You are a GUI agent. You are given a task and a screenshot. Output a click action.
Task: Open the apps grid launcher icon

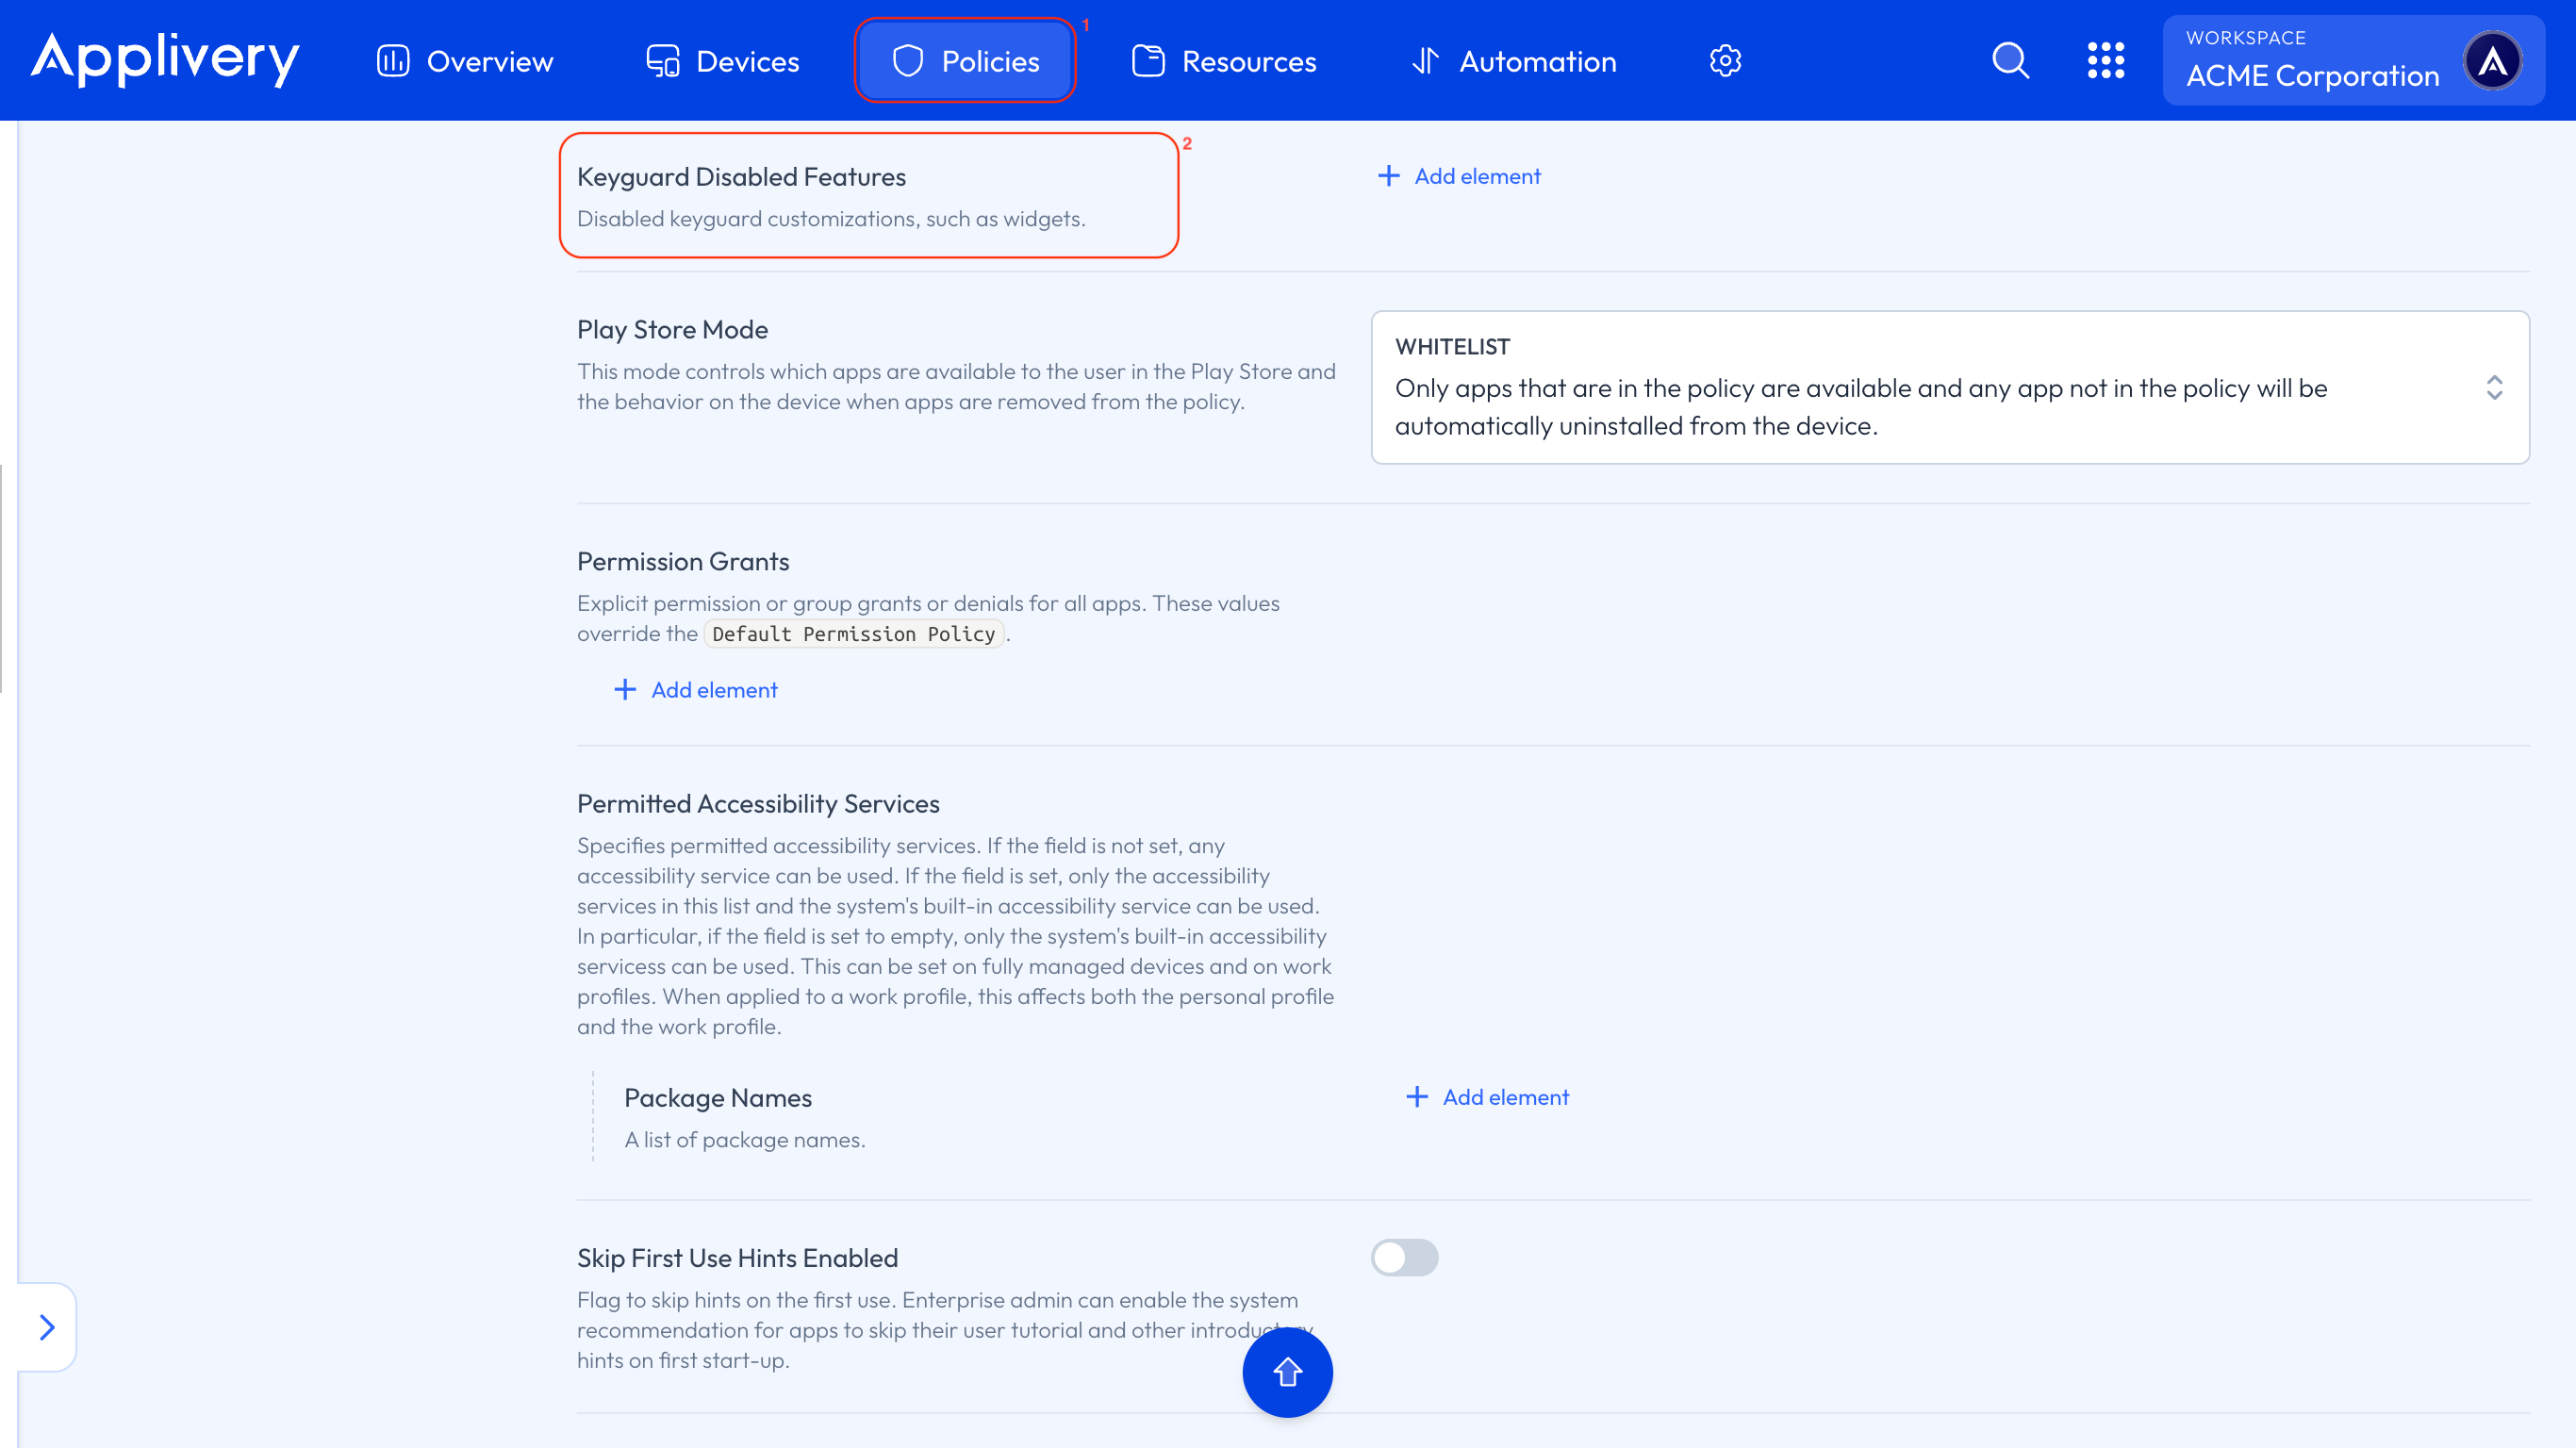click(2106, 60)
